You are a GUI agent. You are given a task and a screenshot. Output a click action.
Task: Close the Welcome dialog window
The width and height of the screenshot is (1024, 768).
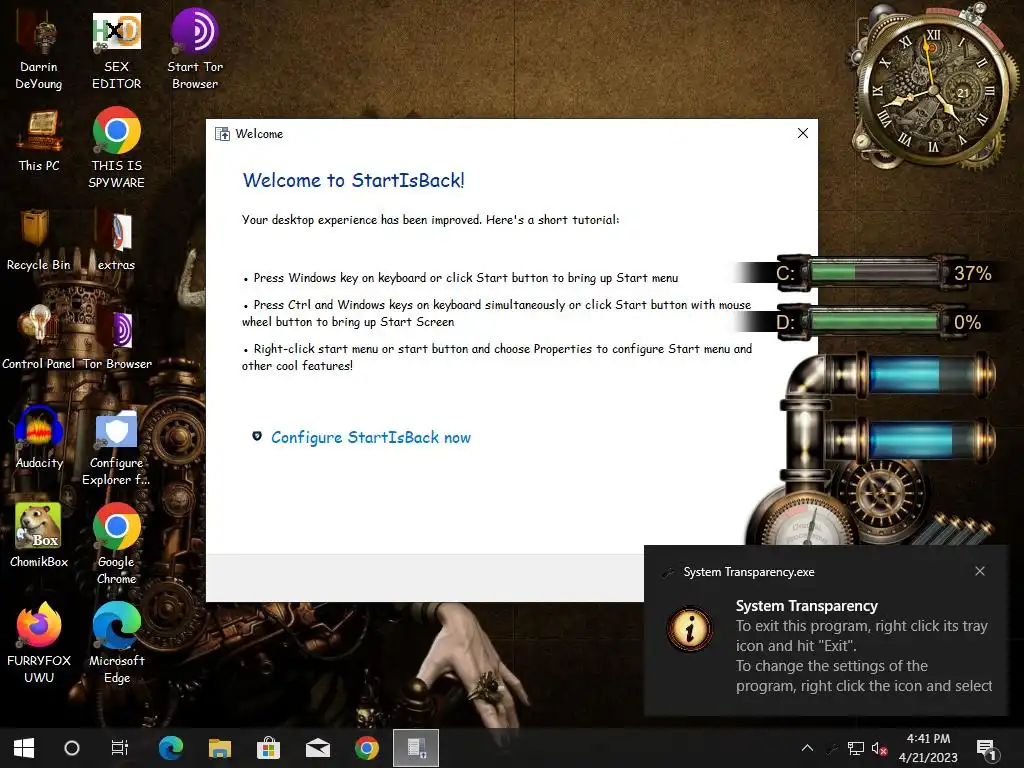[x=803, y=133]
